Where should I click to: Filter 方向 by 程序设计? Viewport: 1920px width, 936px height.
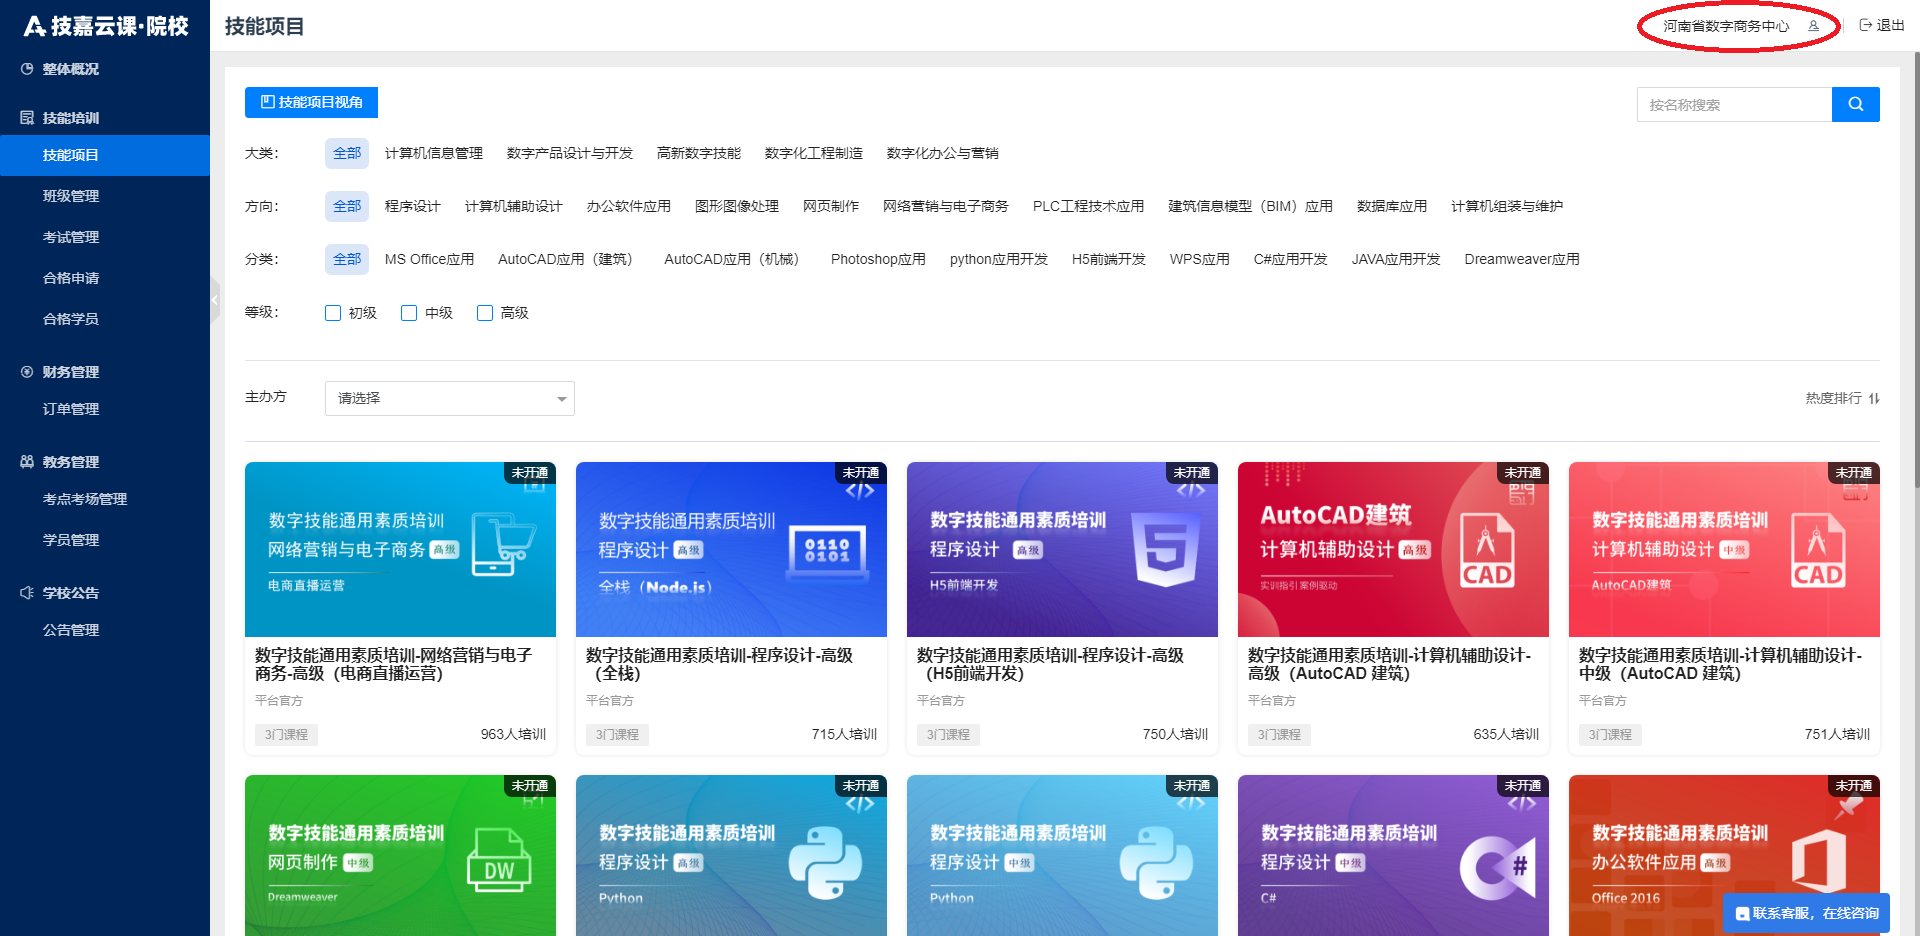click(x=413, y=206)
